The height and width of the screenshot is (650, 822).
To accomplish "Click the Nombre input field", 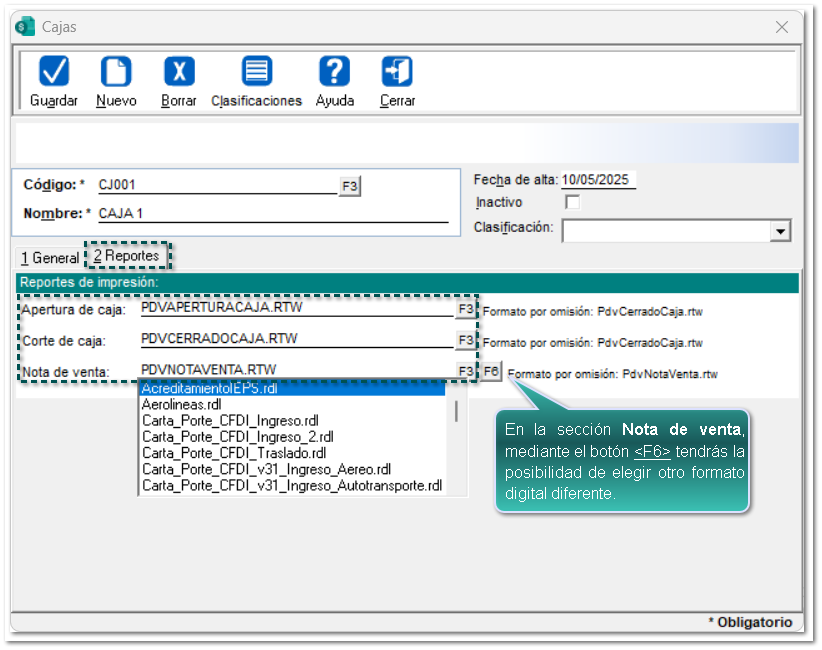I will click(272, 213).
